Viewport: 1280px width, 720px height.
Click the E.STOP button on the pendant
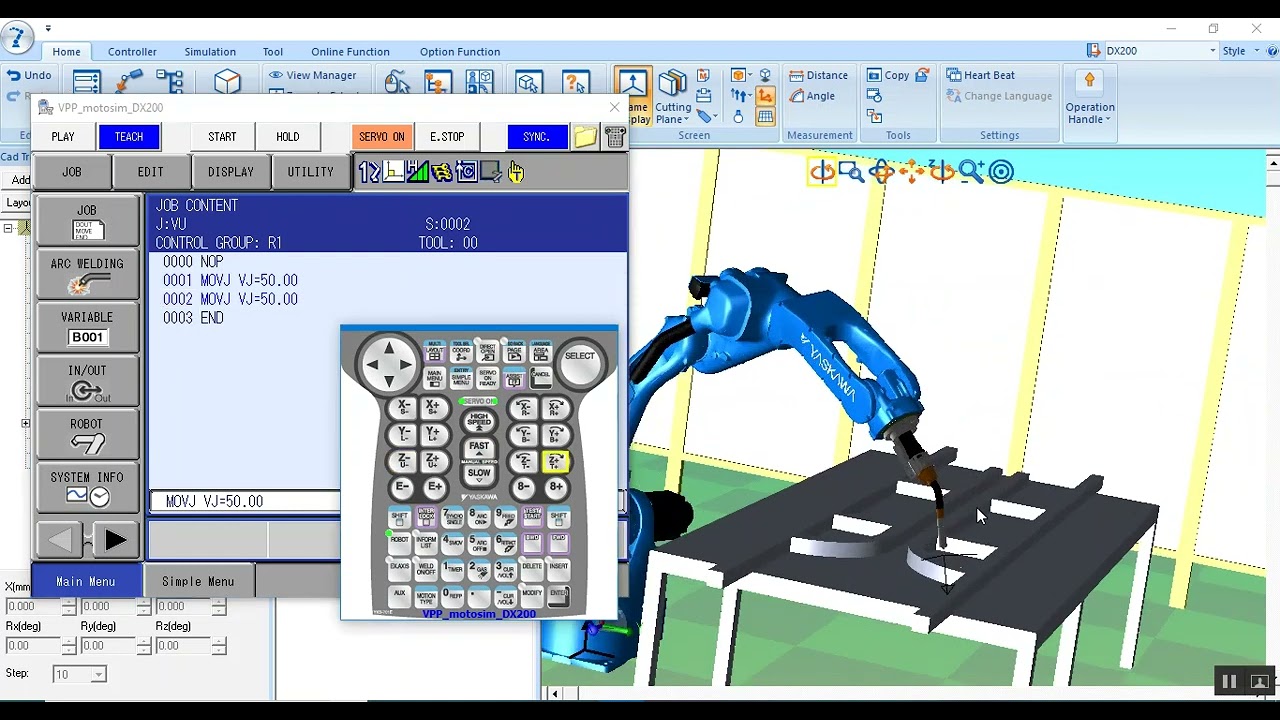(447, 137)
